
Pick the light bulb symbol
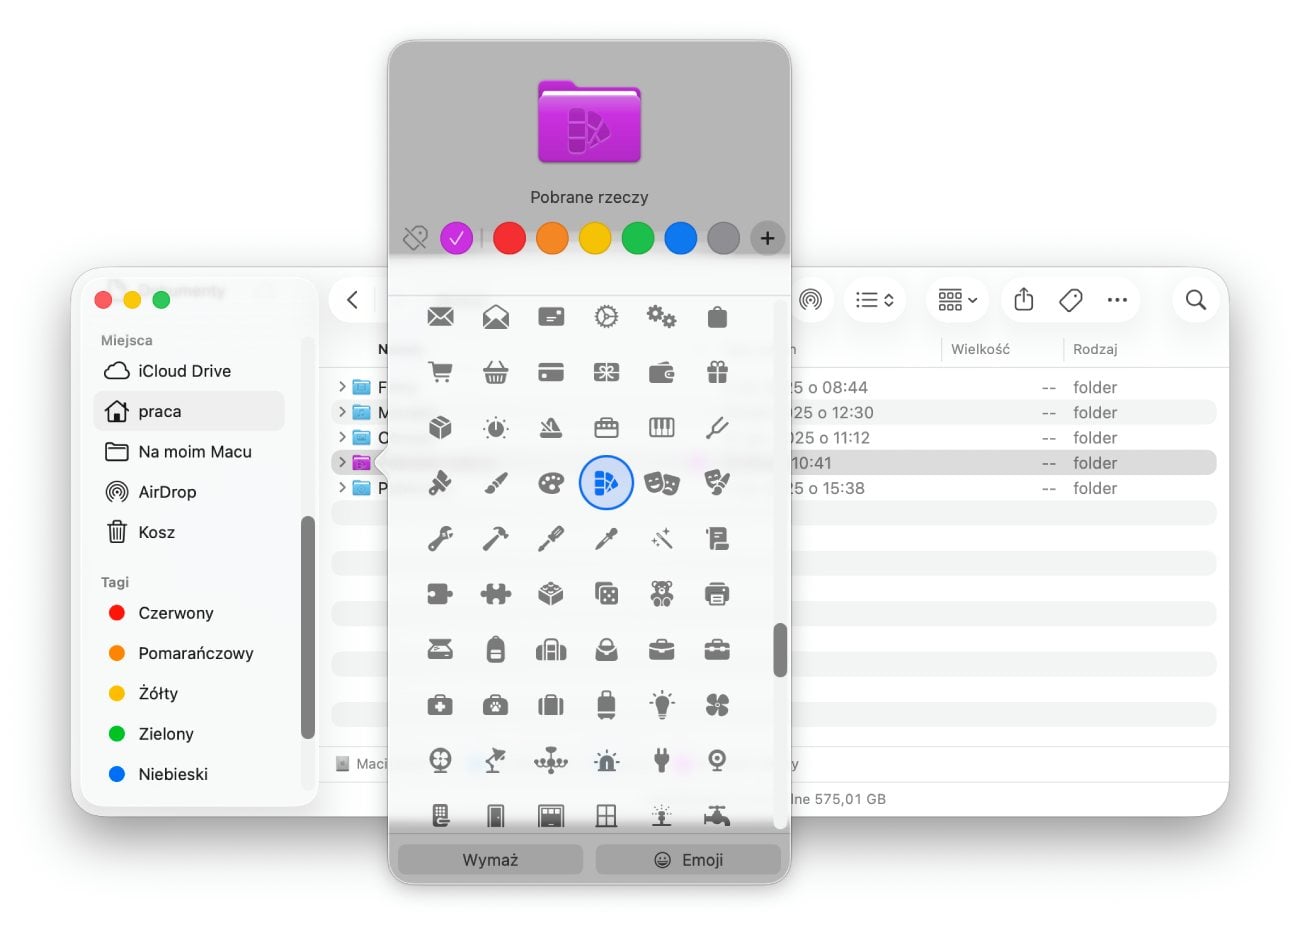click(661, 705)
